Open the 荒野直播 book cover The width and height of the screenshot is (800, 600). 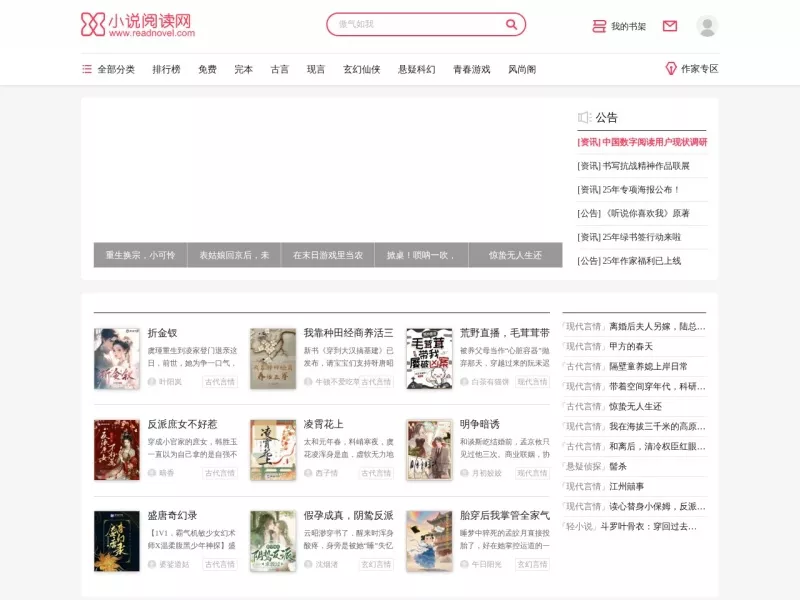(429, 359)
